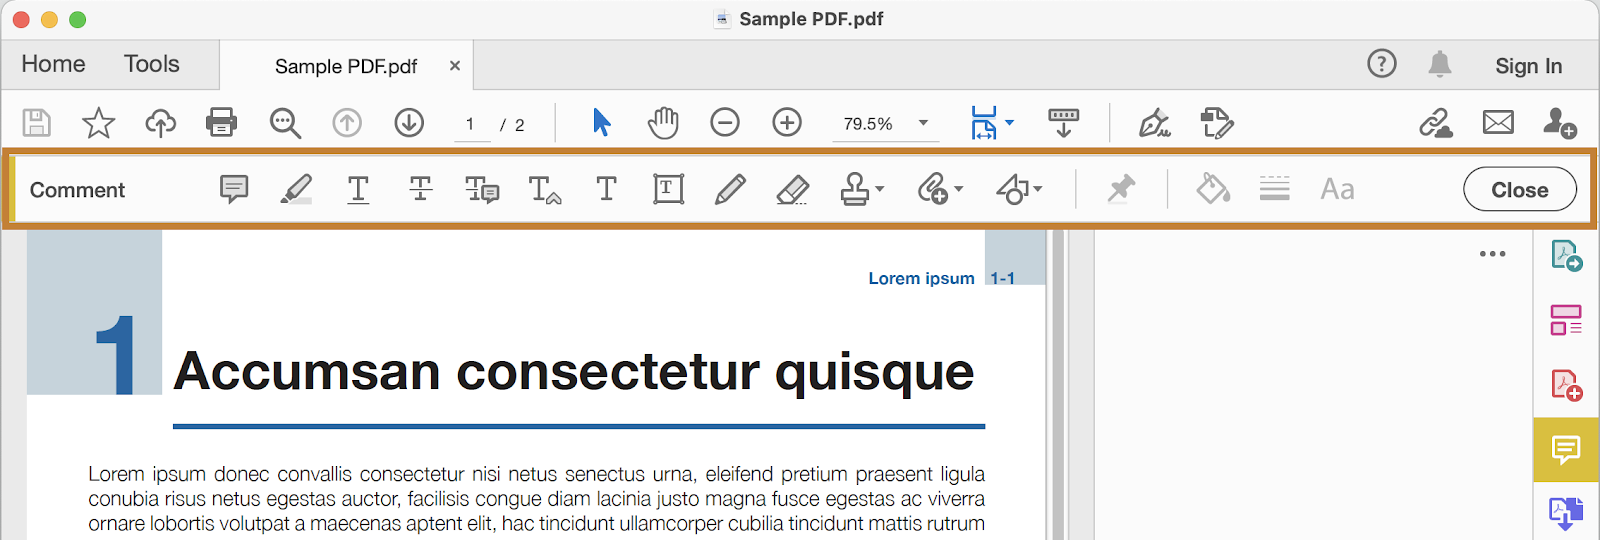Click the edit PDF page-with-pencil icon in the top toolbar
Image resolution: width=1600 pixels, height=540 pixels.
pyautogui.click(x=1217, y=123)
